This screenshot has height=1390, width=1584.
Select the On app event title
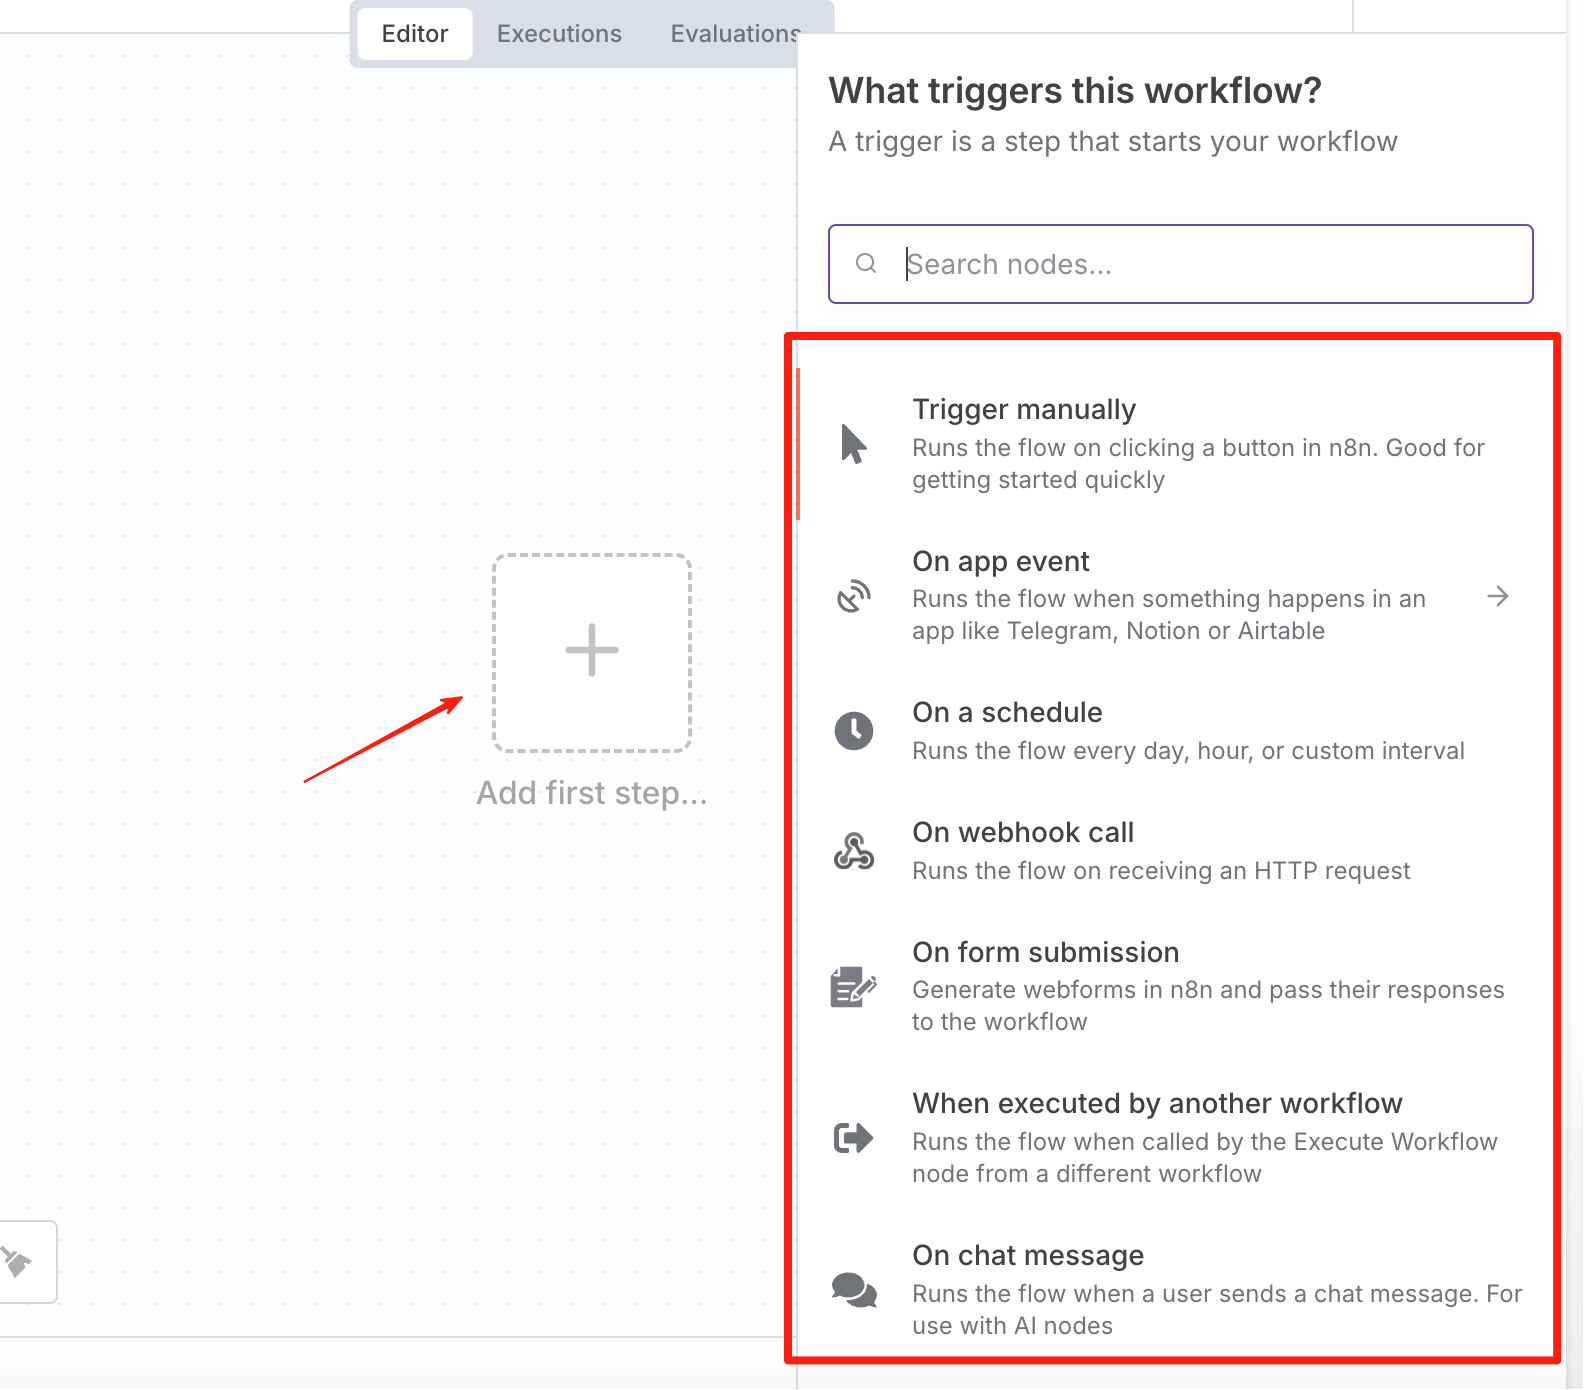click(1000, 561)
